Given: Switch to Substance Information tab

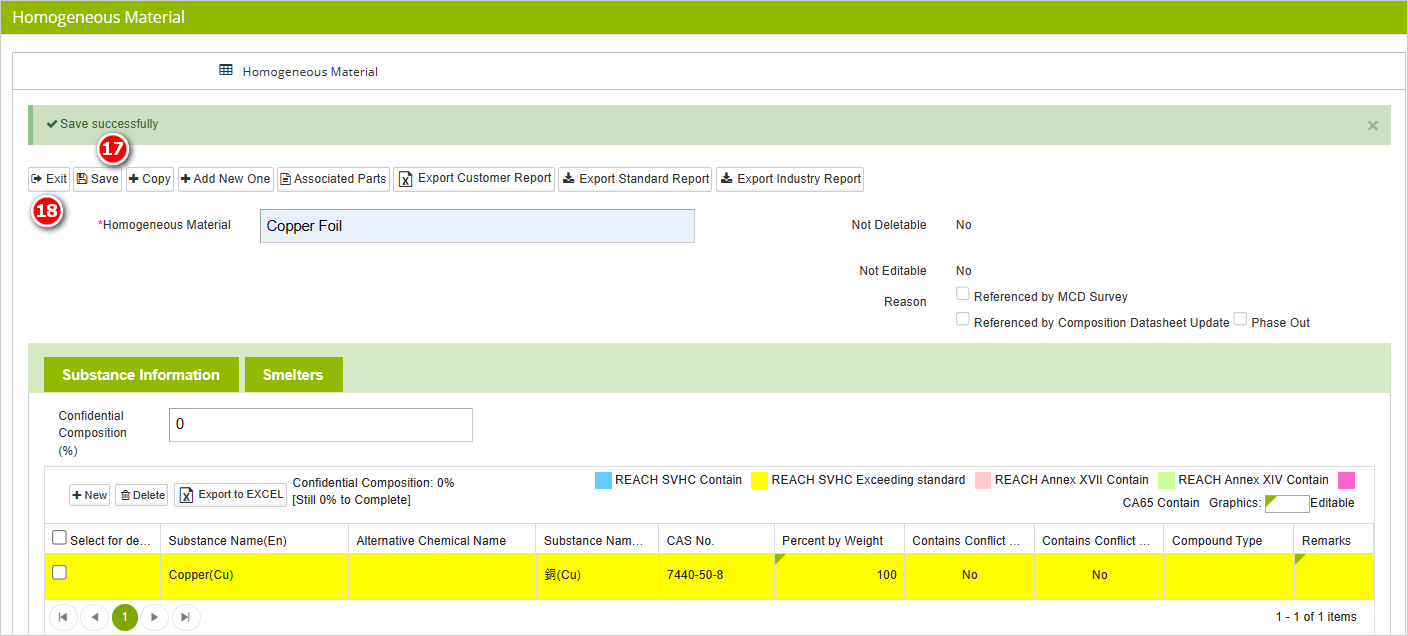Looking at the screenshot, I should tap(141, 375).
